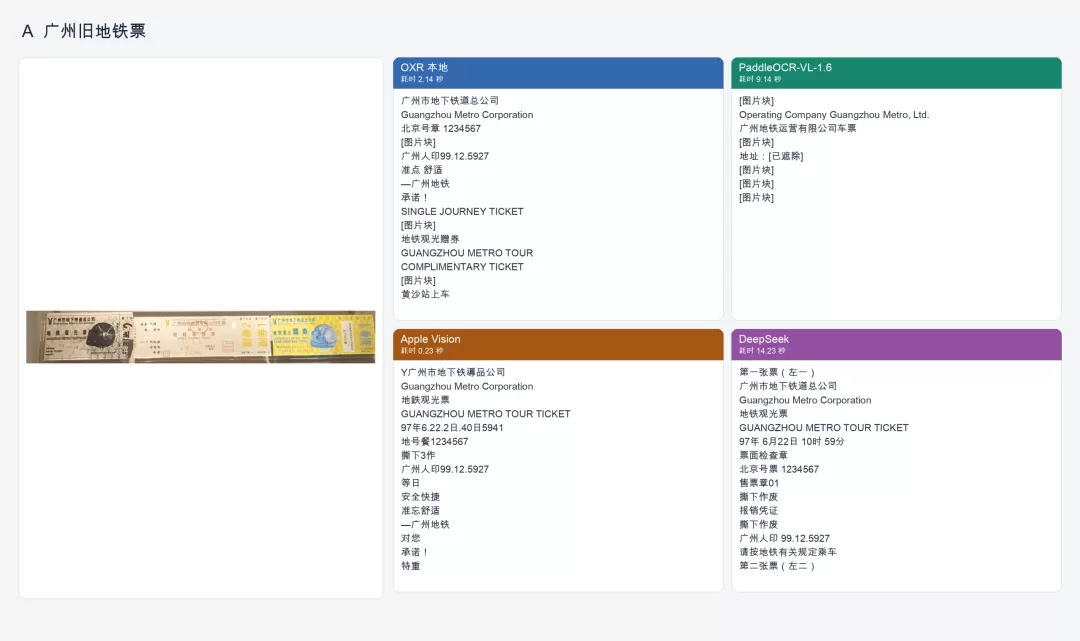1080x641 pixels.
Task: Click Operating Company Guangzhou Metro, Ltd. line
Action: 834,115
